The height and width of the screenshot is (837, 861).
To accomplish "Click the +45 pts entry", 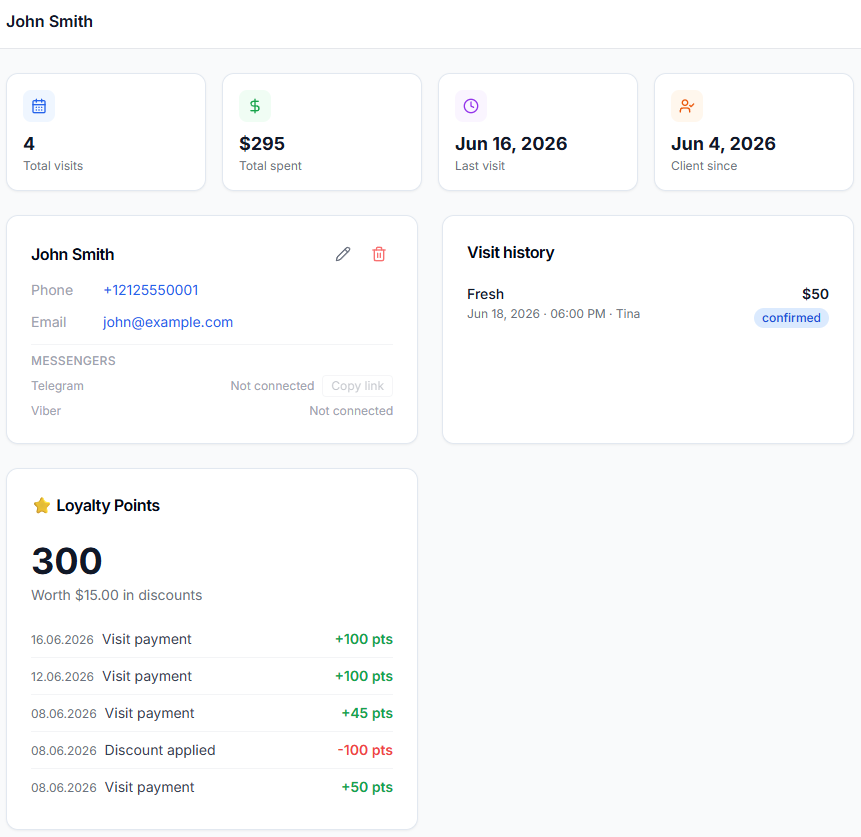I will pyautogui.click(x=367, y=713).
